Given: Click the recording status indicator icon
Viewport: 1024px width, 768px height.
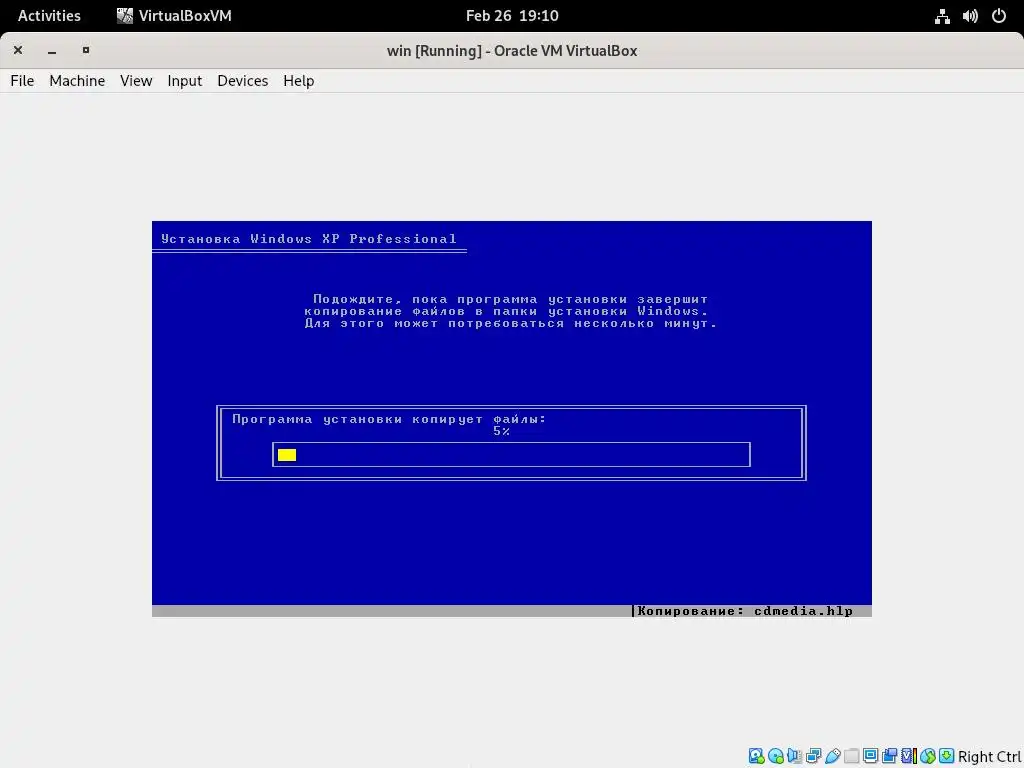Looking at the screenshot, I should click(890, 756).
